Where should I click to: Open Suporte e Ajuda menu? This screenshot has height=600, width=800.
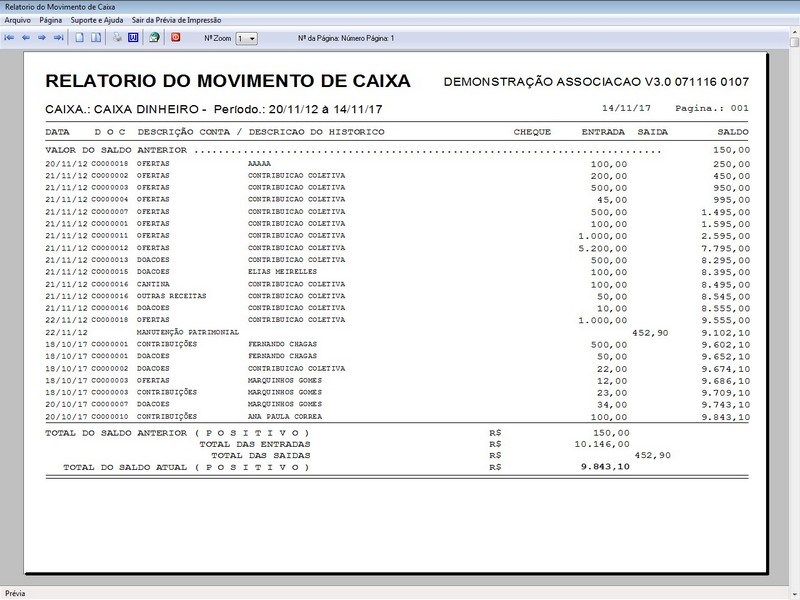pyautogui.click(x=97, y=20)
